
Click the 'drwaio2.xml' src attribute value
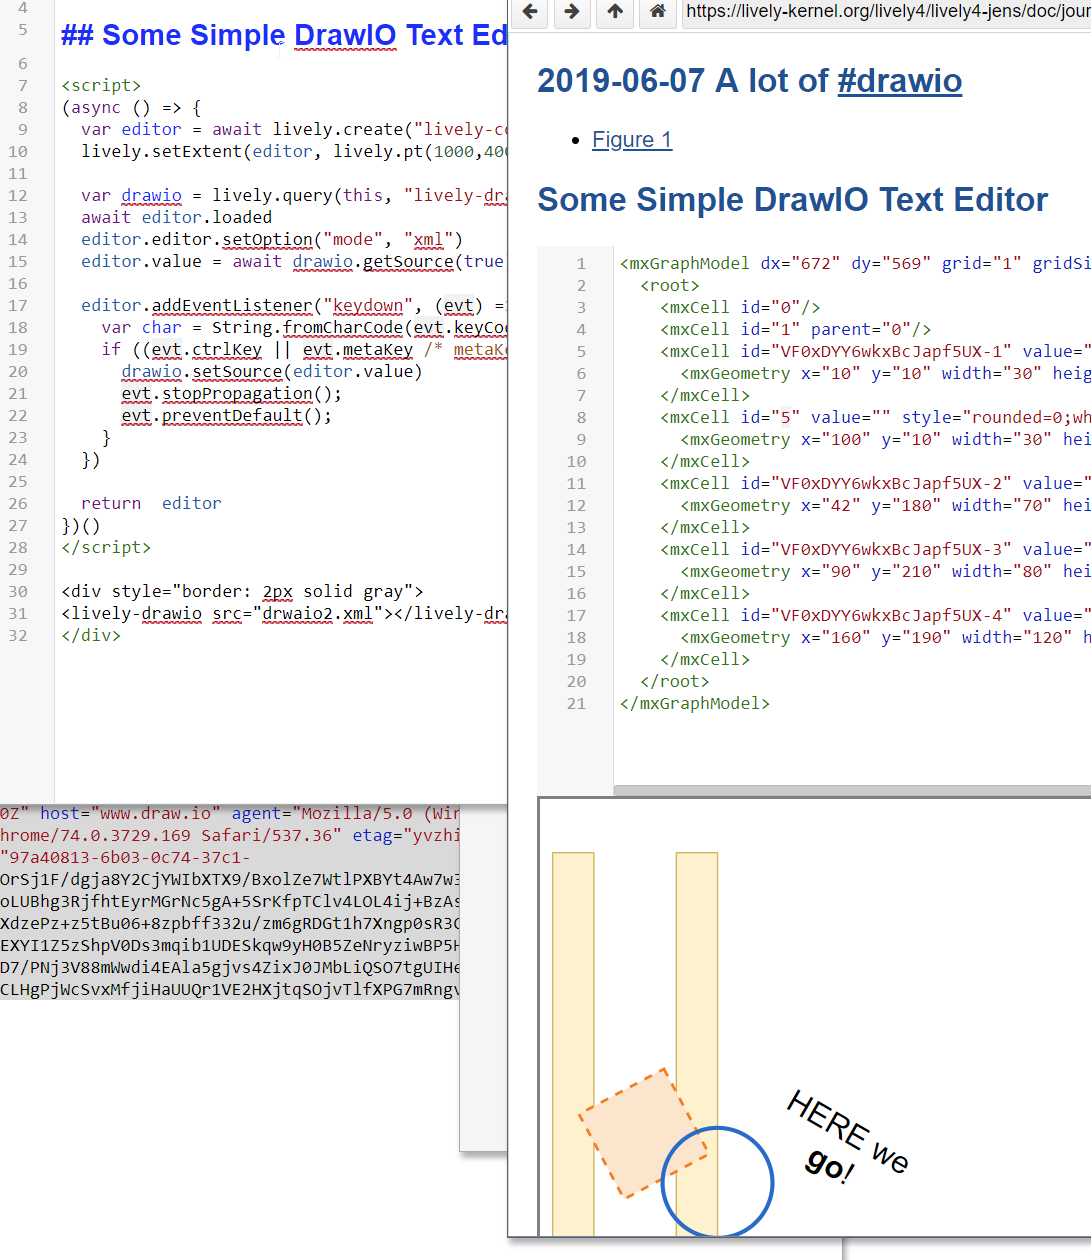317,614
